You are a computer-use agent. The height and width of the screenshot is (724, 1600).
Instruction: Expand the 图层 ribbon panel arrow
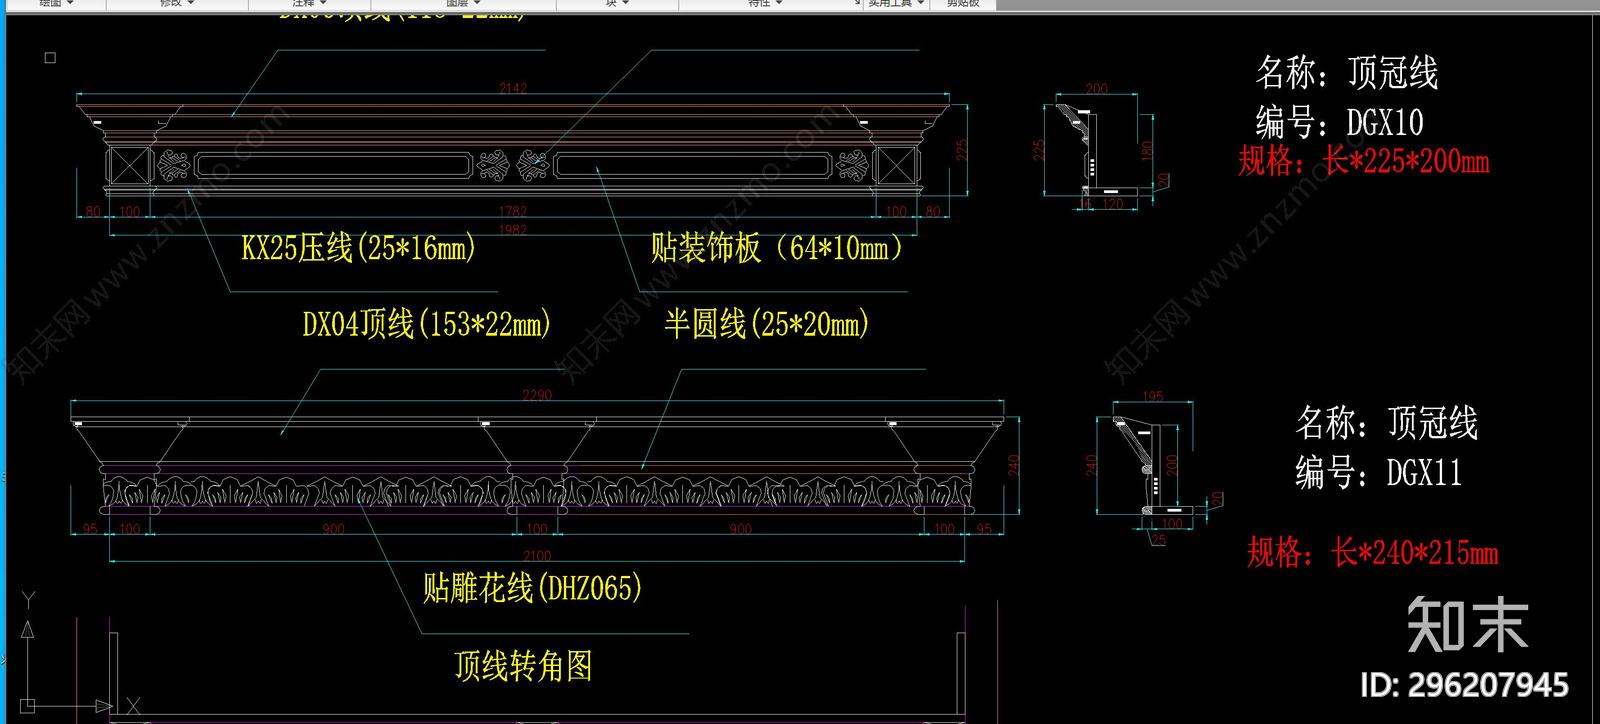(x=476, y=4)
